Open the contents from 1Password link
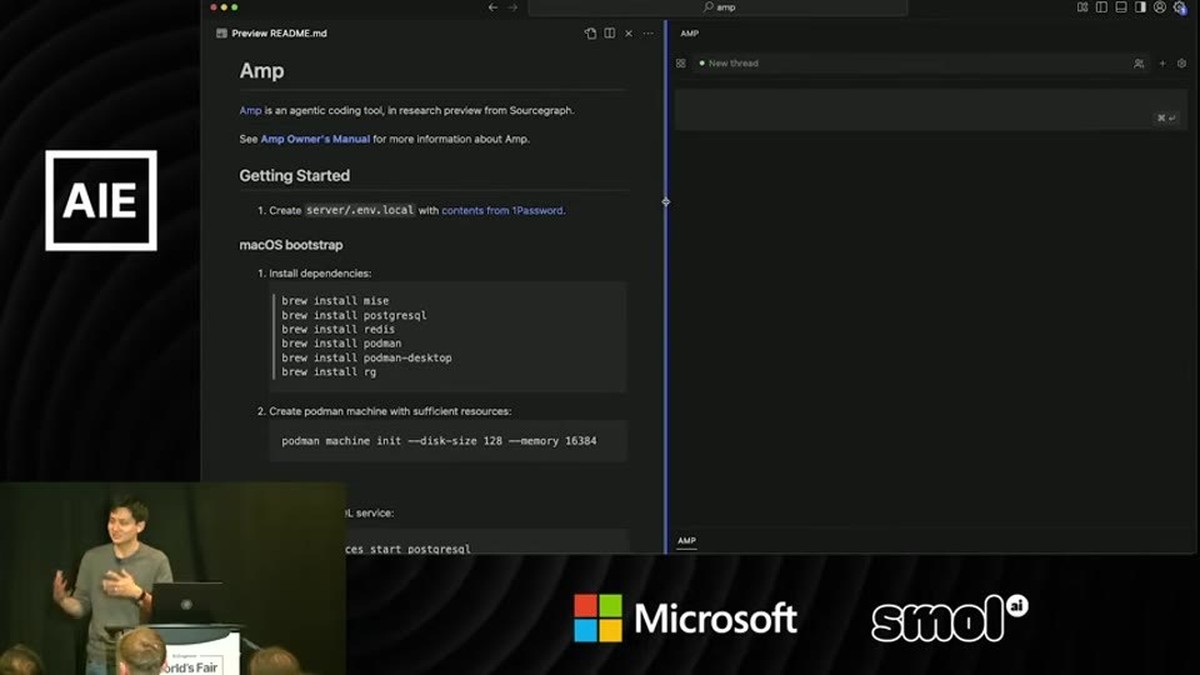 [502, 211]
